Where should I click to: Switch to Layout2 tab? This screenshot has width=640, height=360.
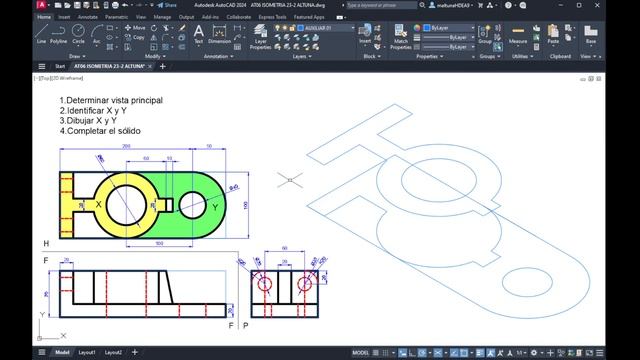pos(113,352)
